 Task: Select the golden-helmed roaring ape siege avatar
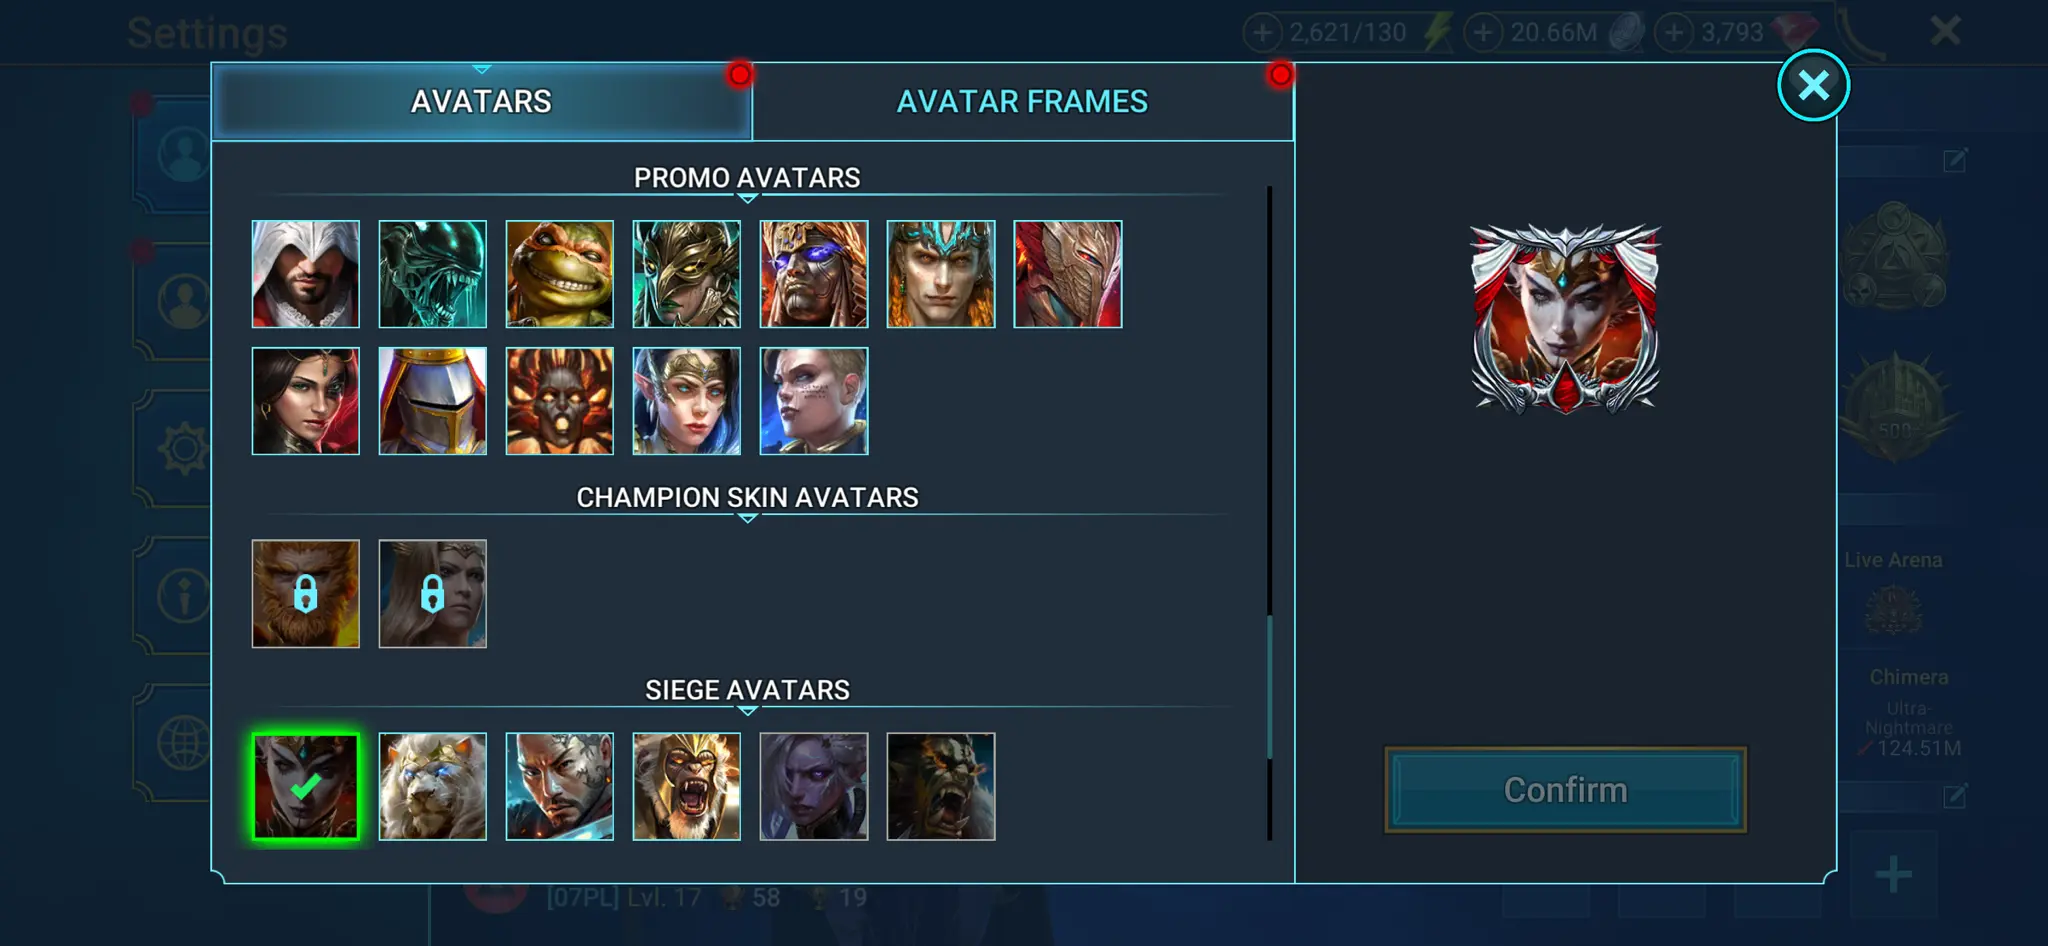click(x=686, y=786)
